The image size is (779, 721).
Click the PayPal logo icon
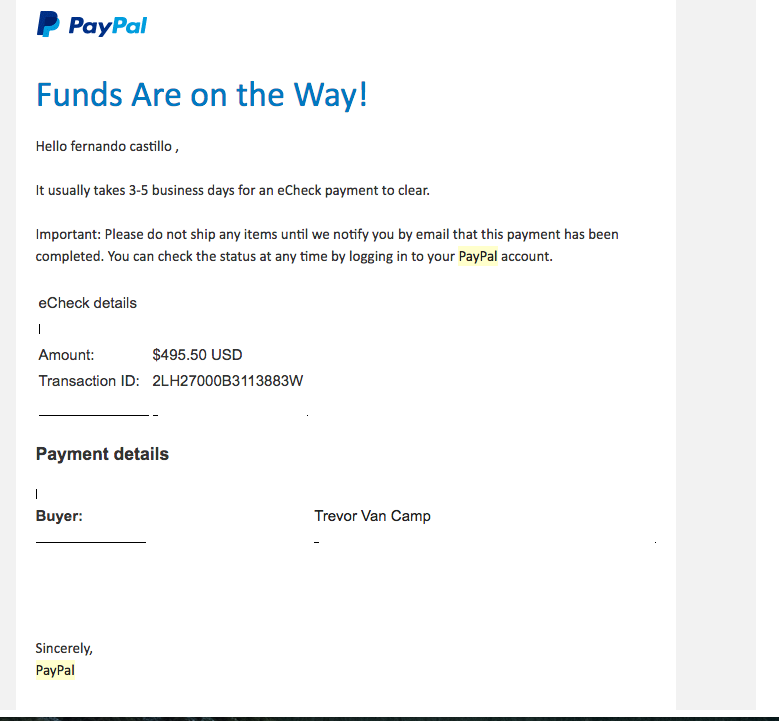click(x=48, y=24)
